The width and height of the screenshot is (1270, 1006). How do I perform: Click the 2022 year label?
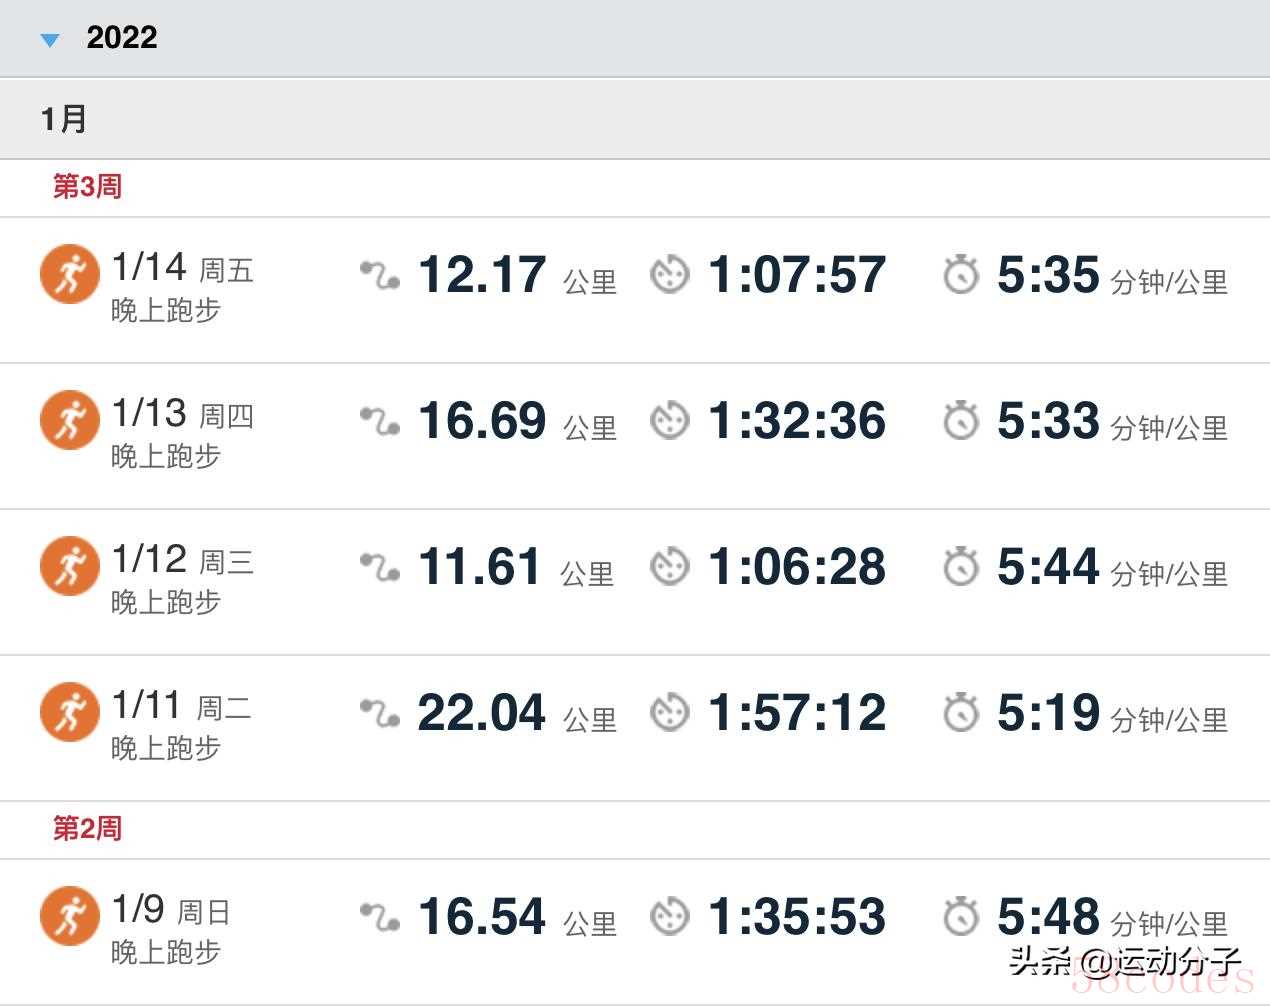[x=122, y=38]
